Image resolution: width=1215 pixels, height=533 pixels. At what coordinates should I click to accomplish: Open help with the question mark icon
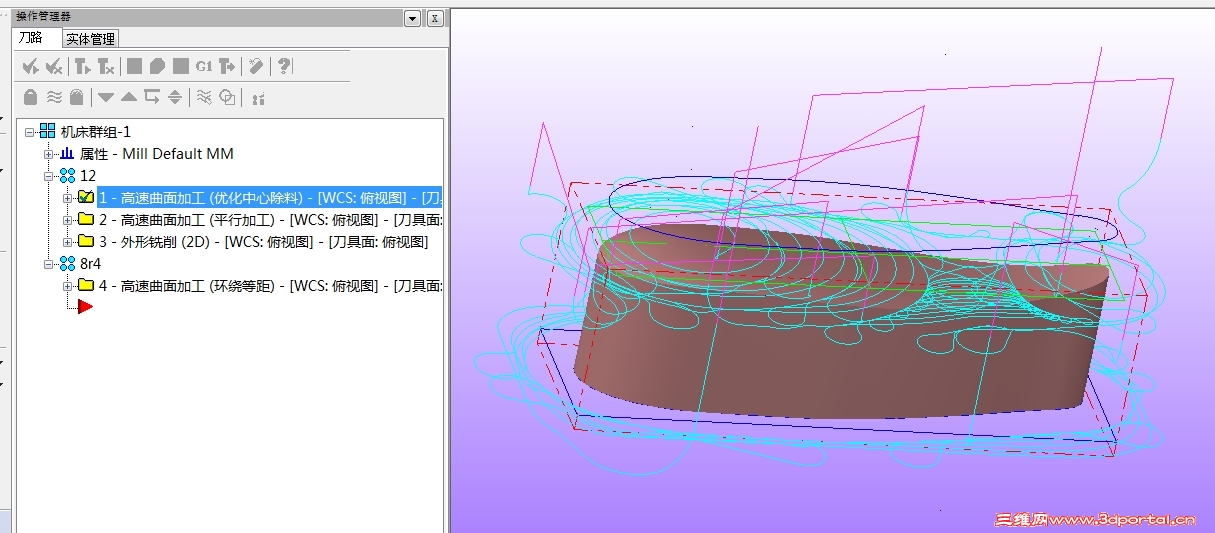pyautogui.click(x=285, y=66)
